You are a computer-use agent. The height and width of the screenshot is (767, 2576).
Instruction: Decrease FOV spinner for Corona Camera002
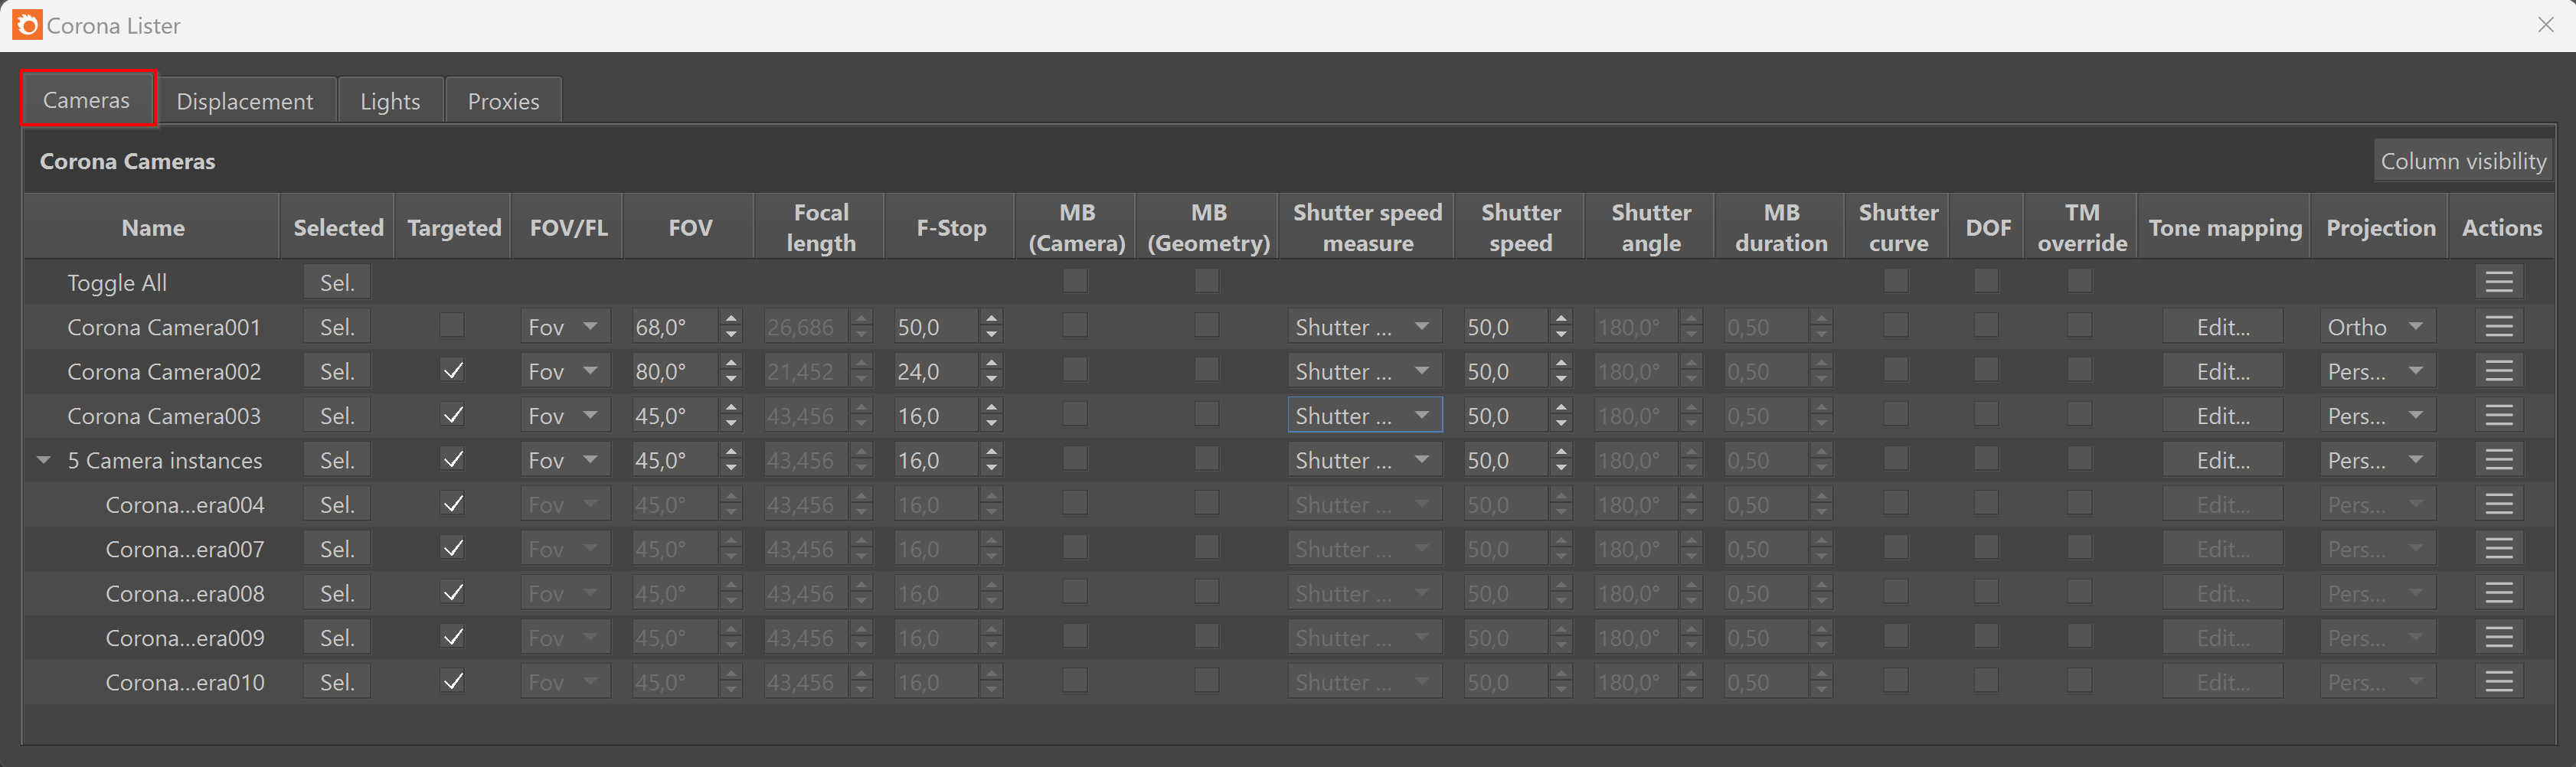tap(731, 379)
